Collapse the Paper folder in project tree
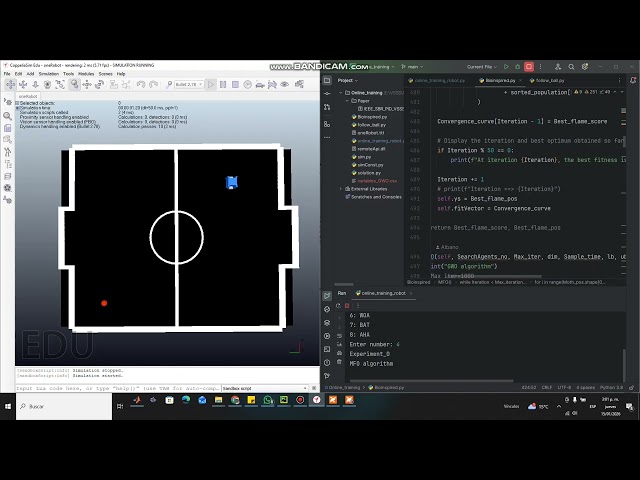The width and height of the screenshot is (640, 480). (347, 100)
